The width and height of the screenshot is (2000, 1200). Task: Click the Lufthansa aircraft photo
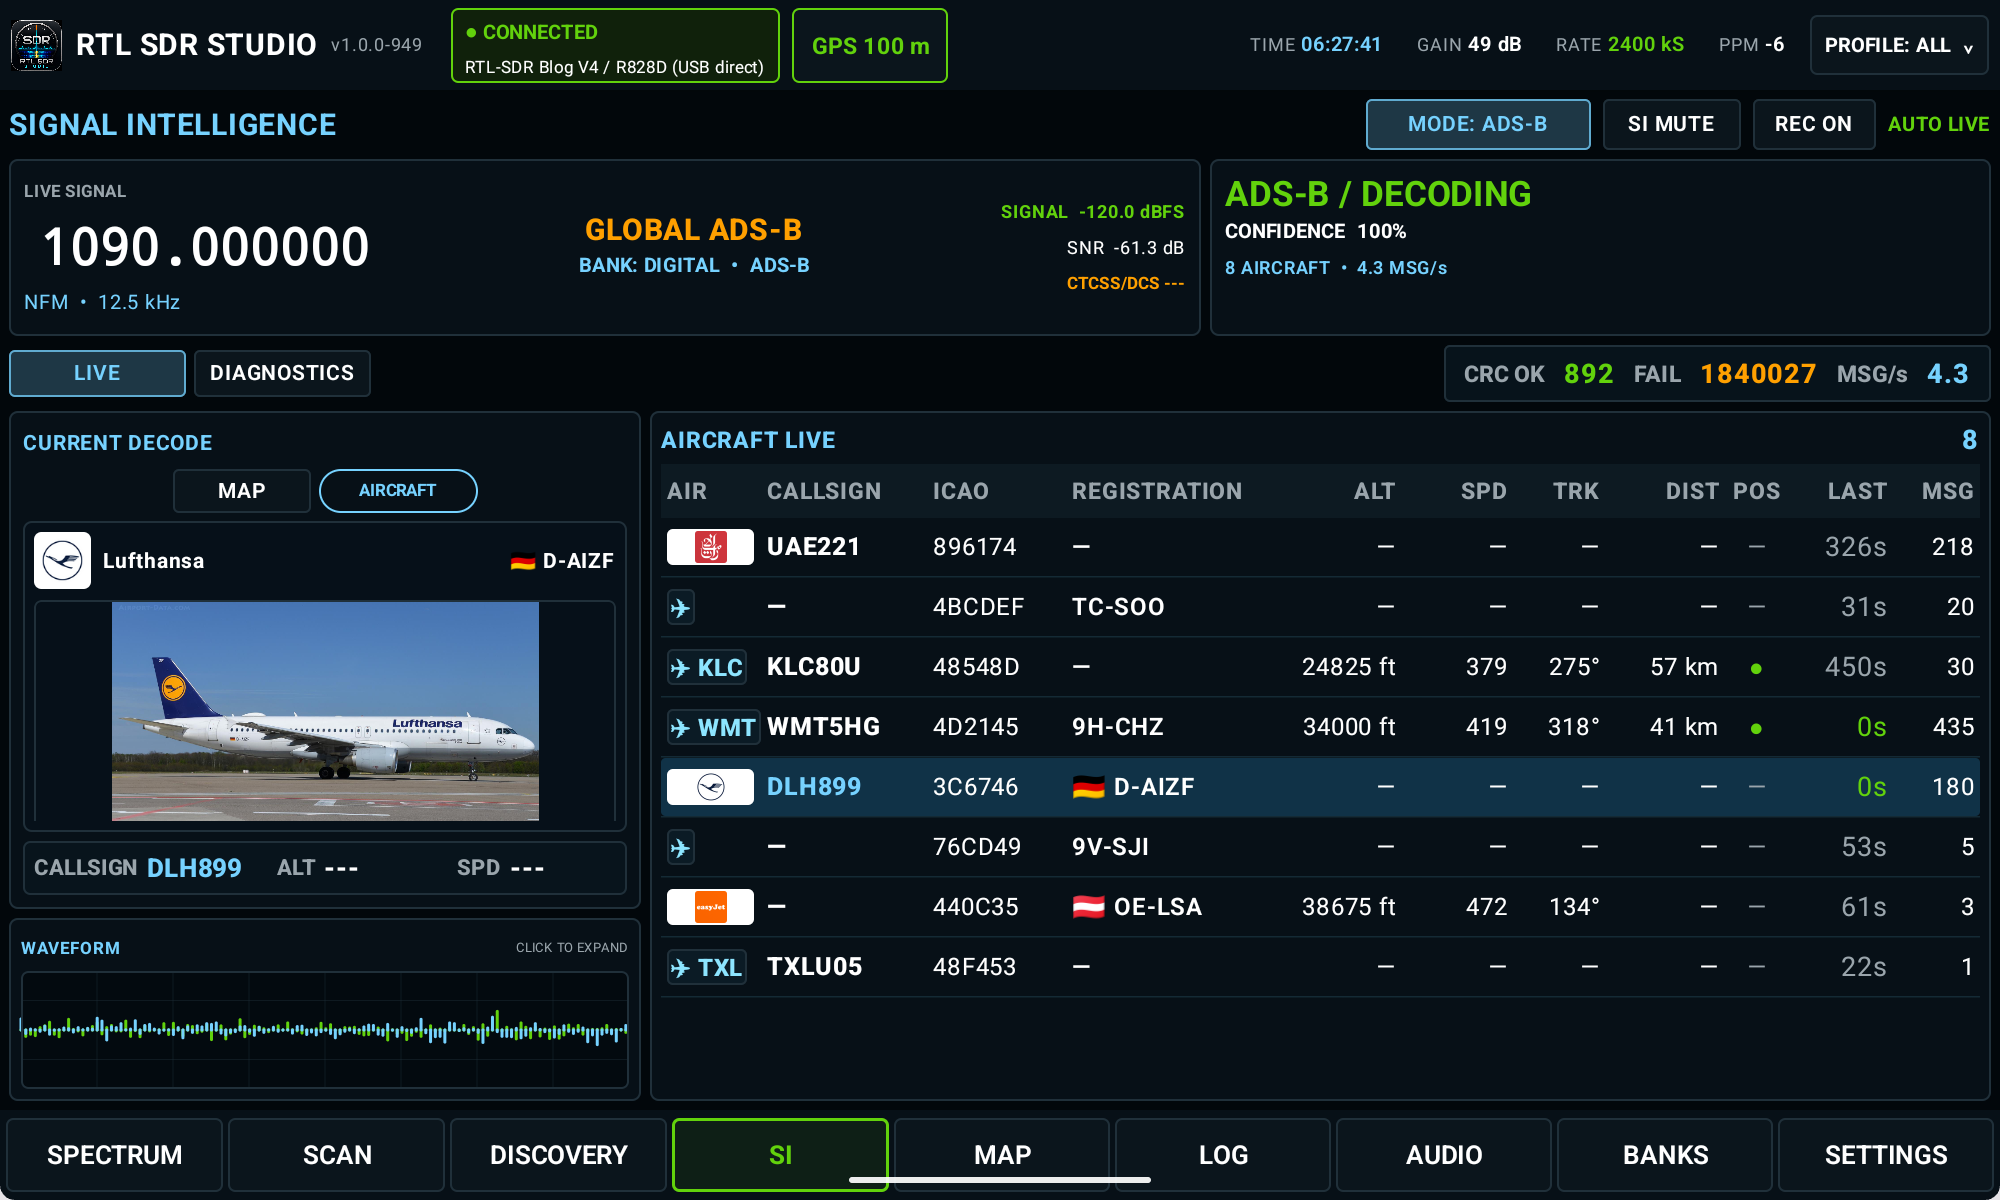pos(325,711)
